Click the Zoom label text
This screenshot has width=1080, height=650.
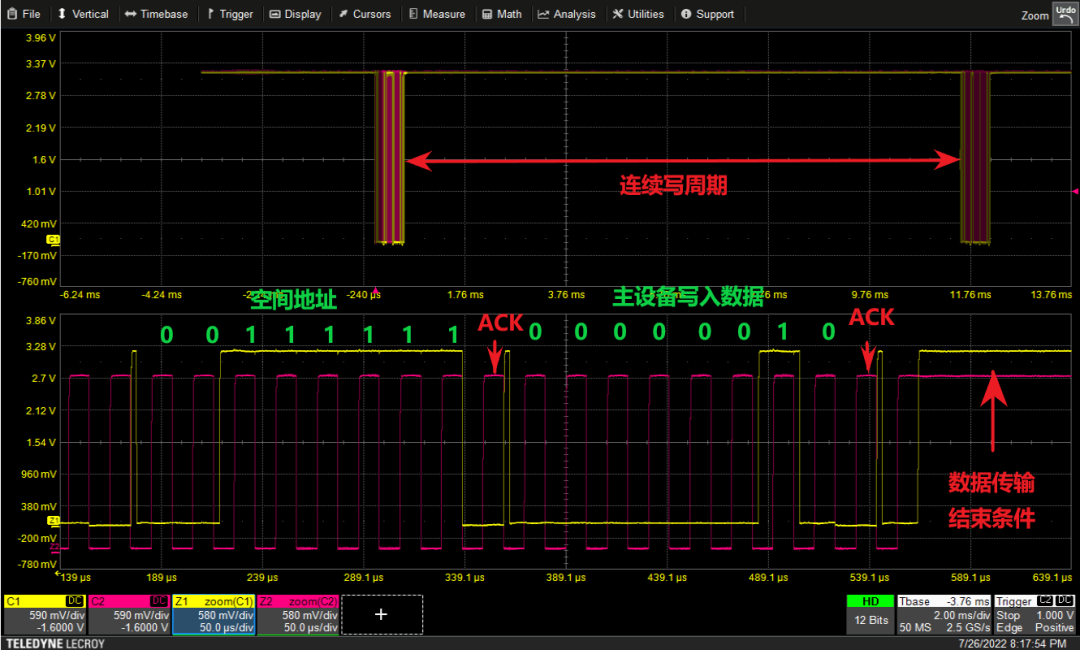[x=1035, y=15]
